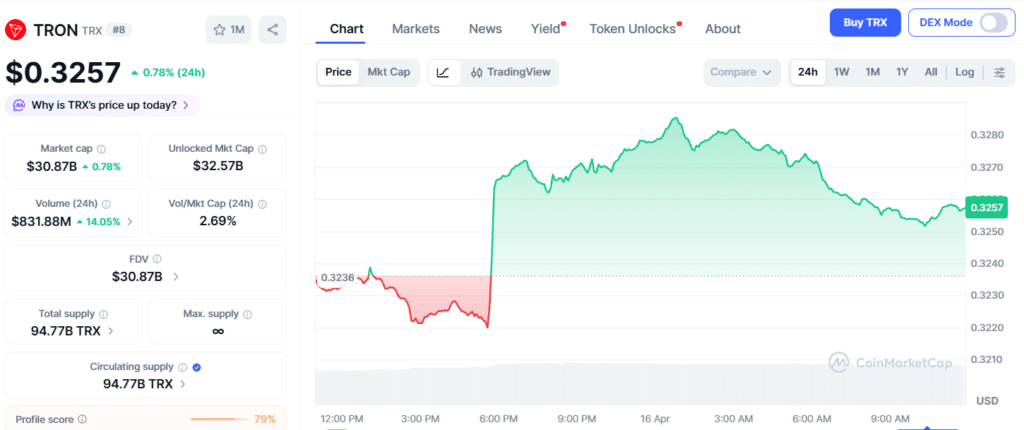1024x430 pixels.
Task: Toggle the DEX Mode switch
Action: pyautogui.click(x=993, y=23)
